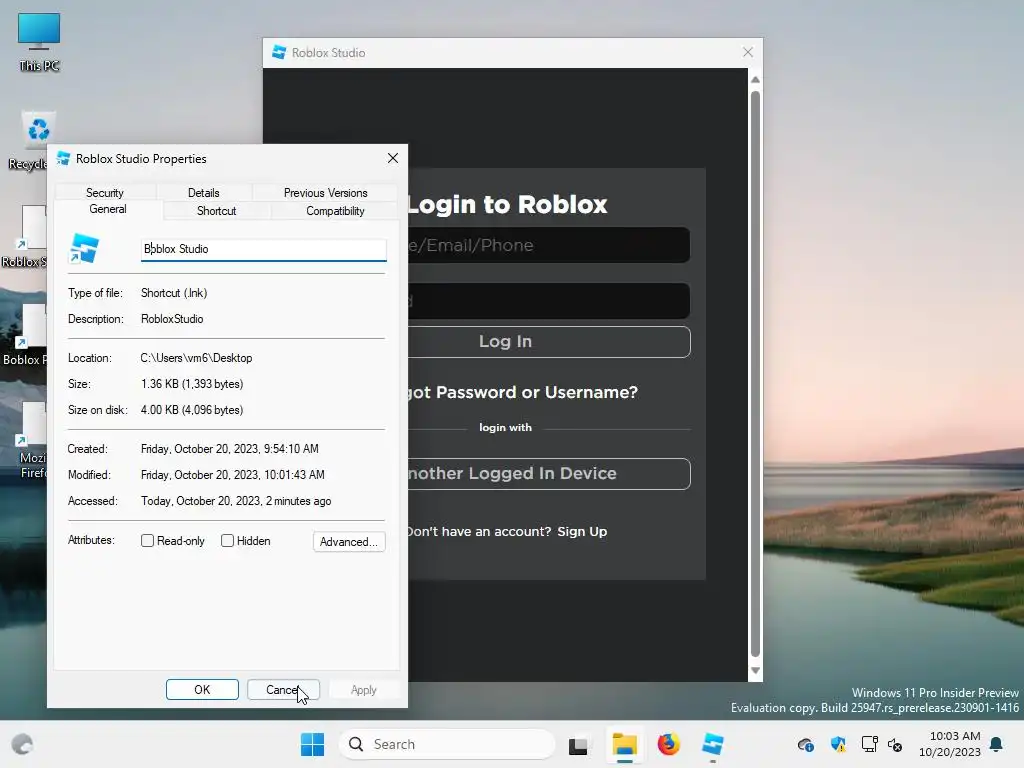Switch to Previous Versions tab
Image resolution: width=1024 pixels, height=768 pixels.
pyautogui.click(x=325, y=193)
